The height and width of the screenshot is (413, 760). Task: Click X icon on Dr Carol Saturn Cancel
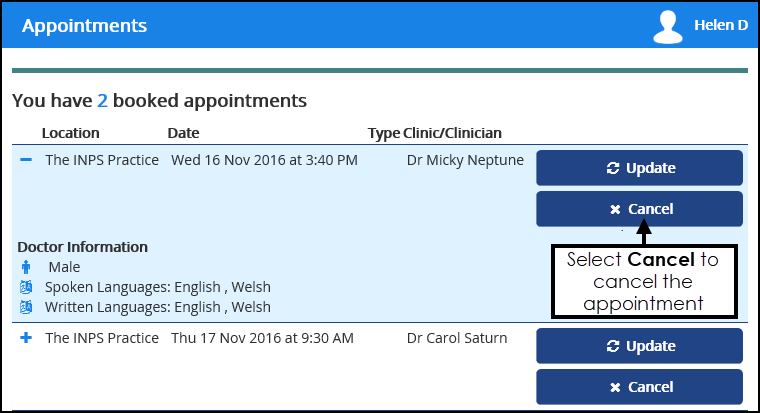tap(615, 387)
